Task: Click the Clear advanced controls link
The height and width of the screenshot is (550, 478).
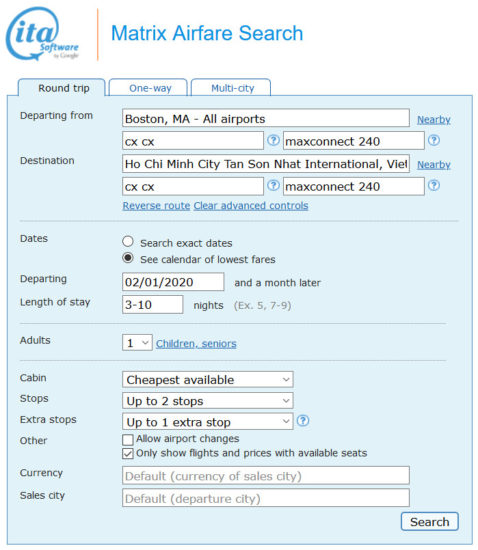Action: (x=251, y=206)
